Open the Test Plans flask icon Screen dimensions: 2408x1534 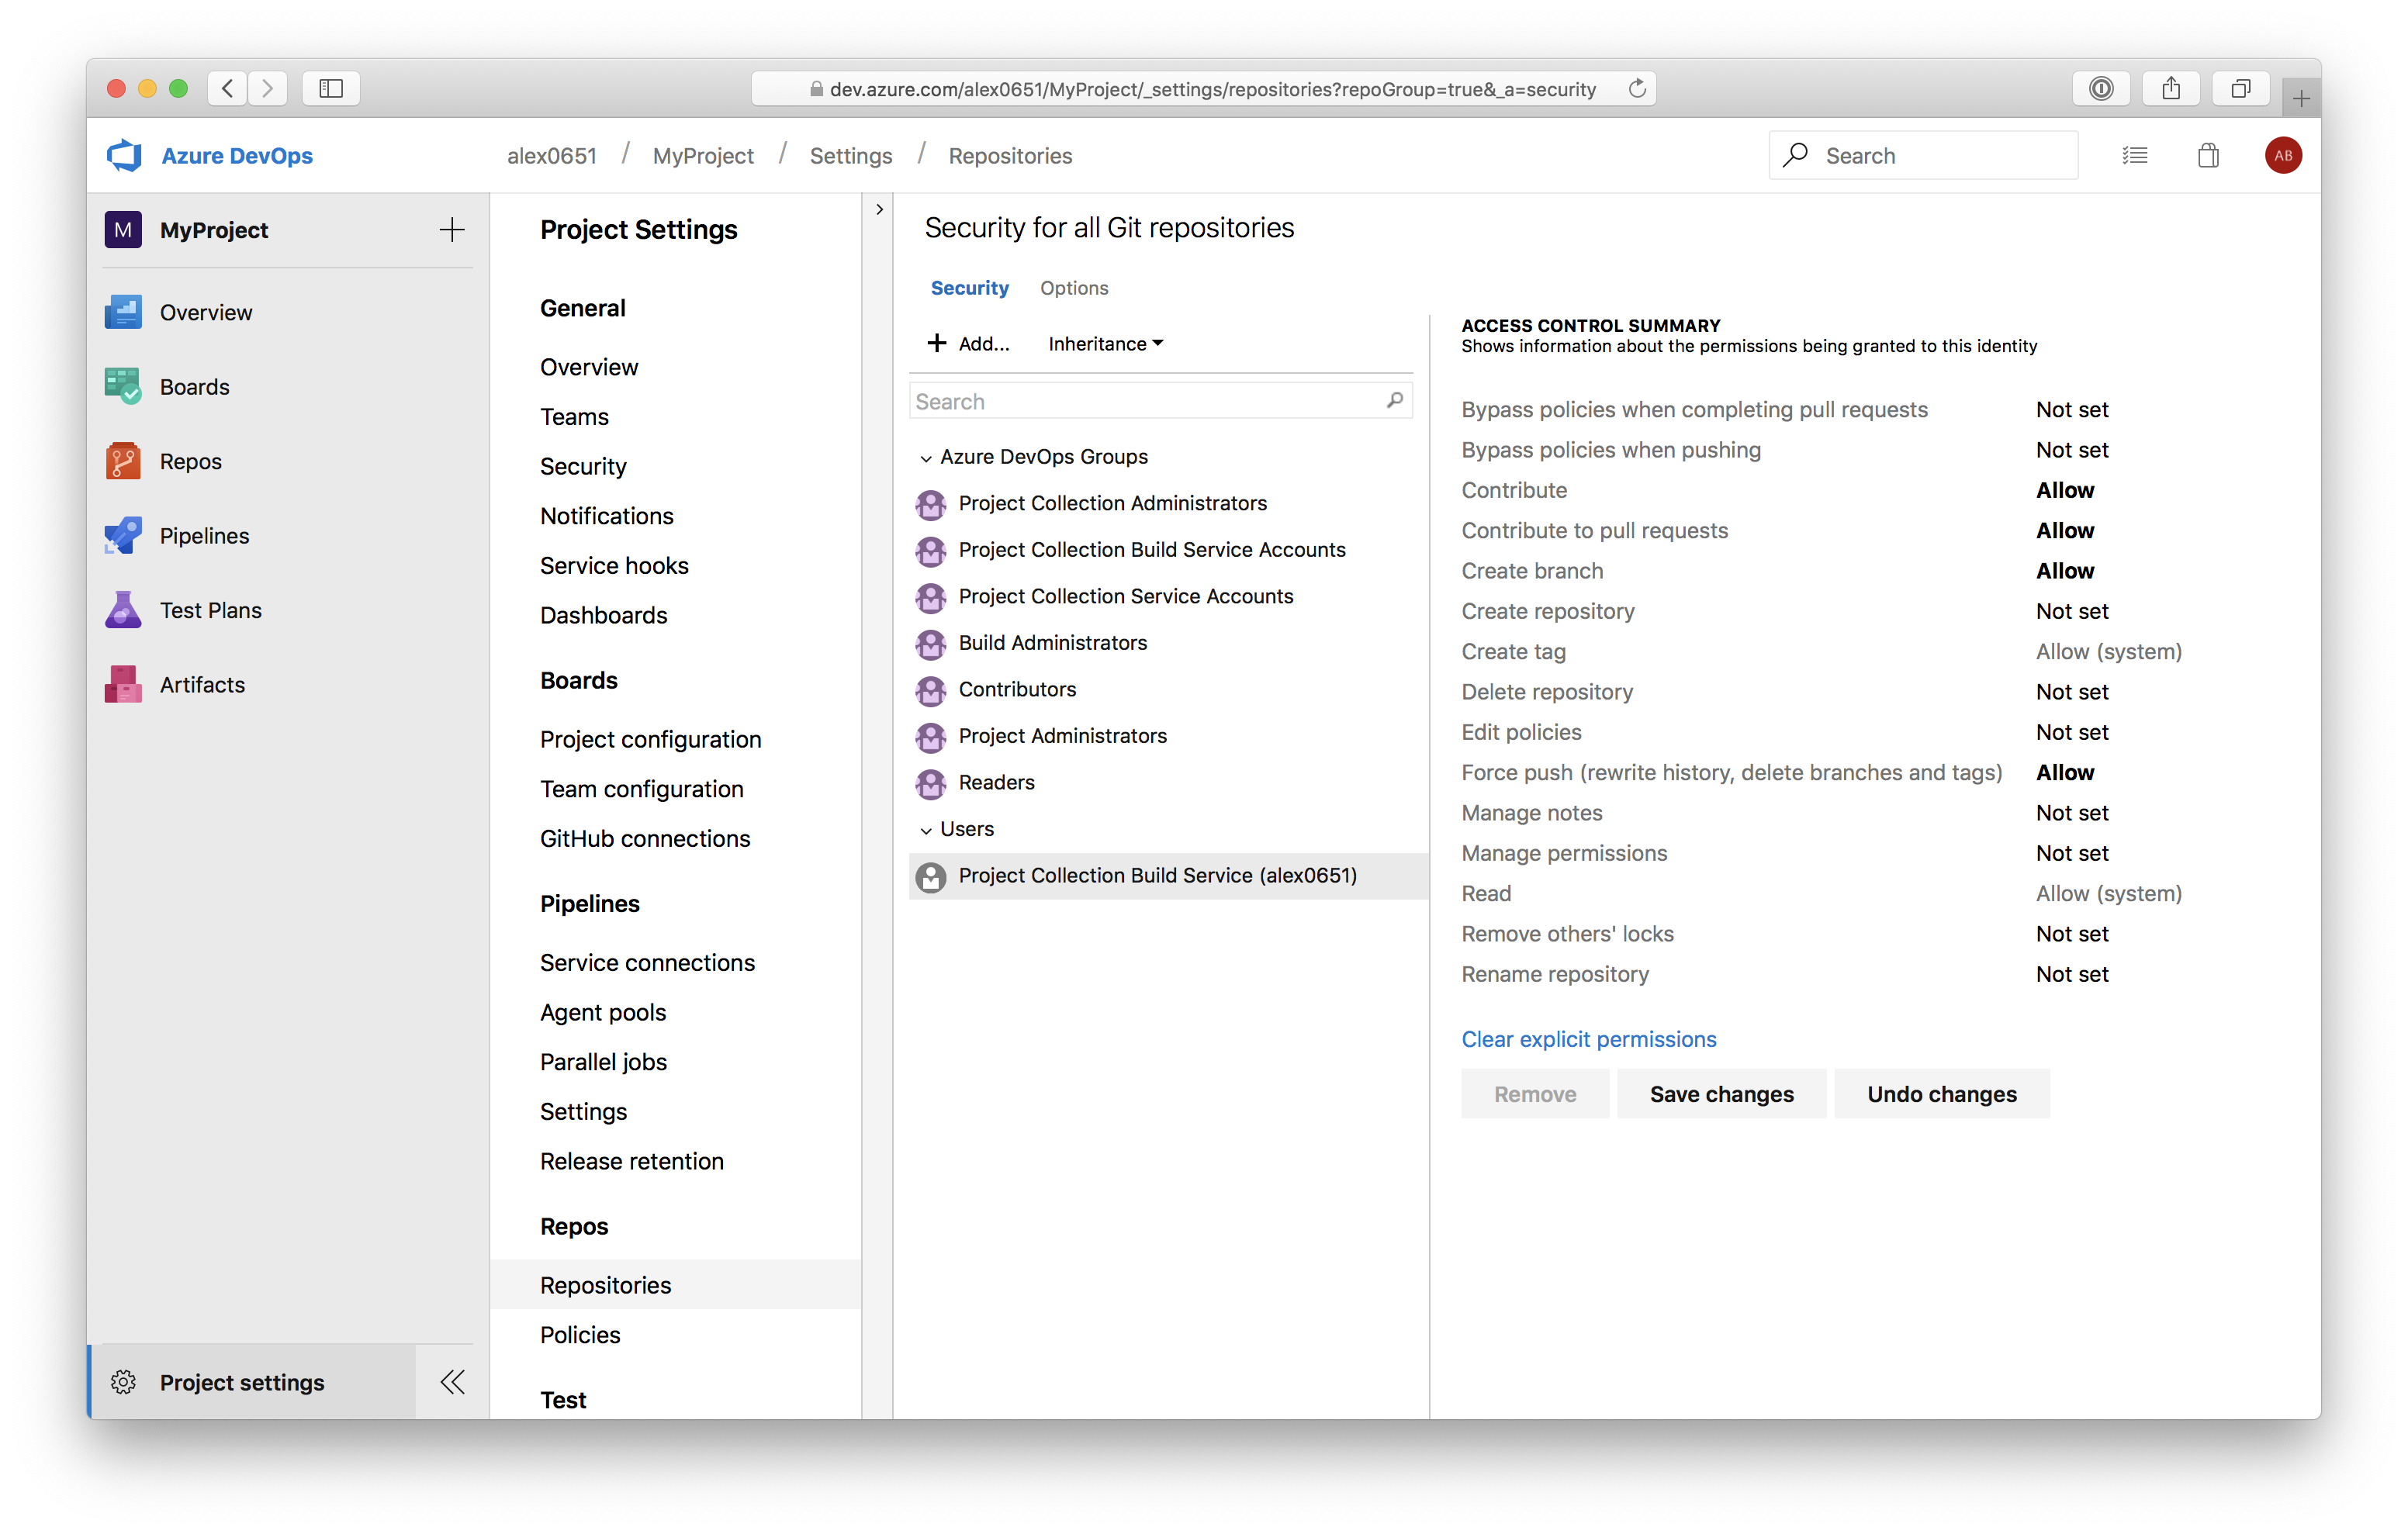(123, 610)
